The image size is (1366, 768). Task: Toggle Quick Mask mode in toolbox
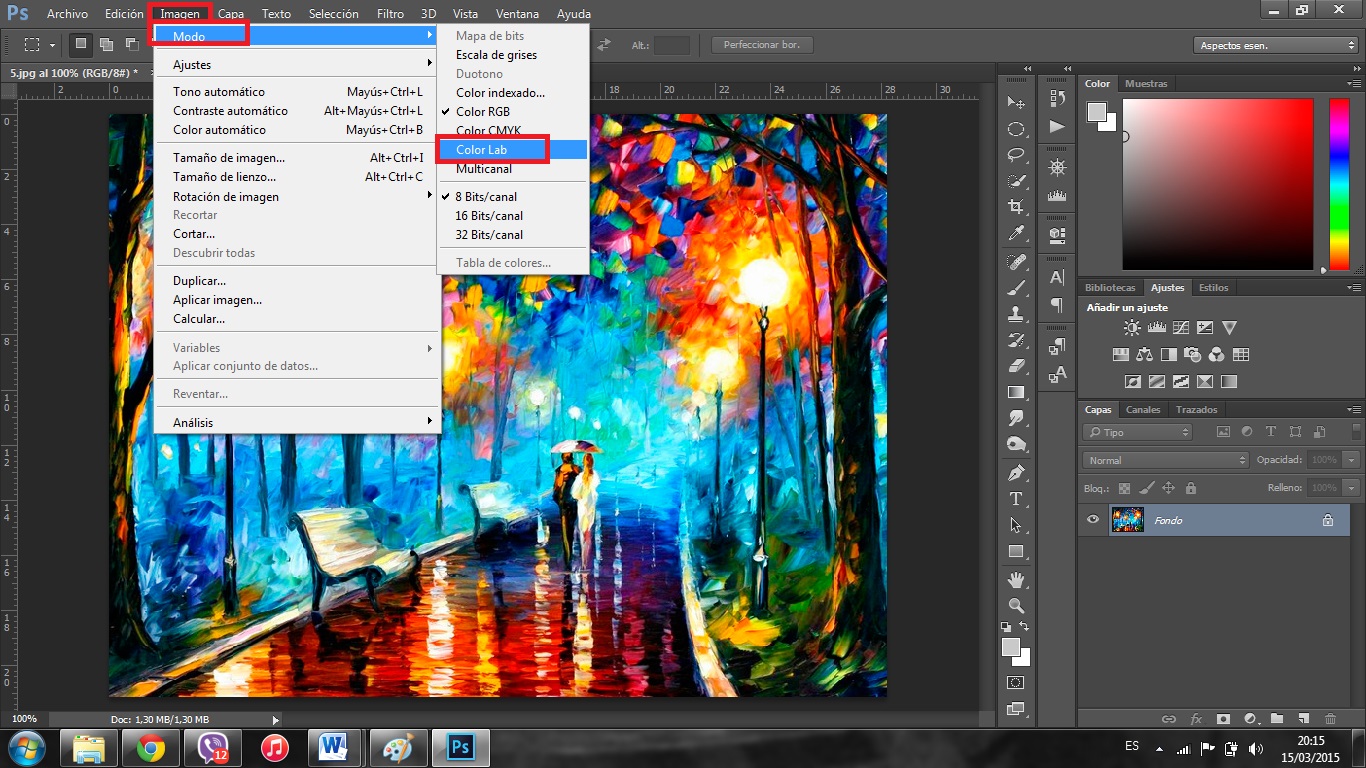(1016, 683)
